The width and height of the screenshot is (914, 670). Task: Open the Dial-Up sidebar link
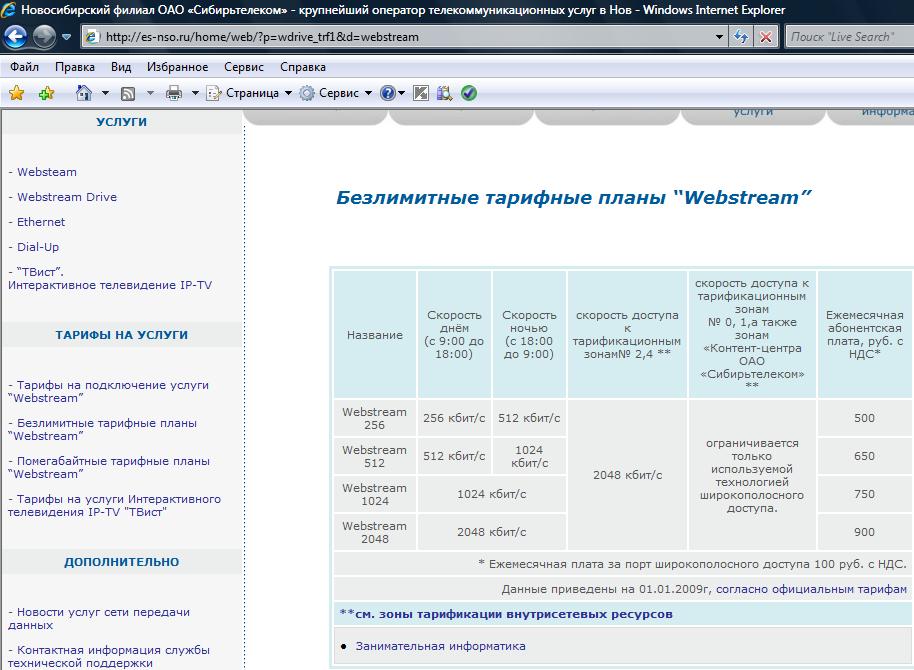(x=38, y=247)
